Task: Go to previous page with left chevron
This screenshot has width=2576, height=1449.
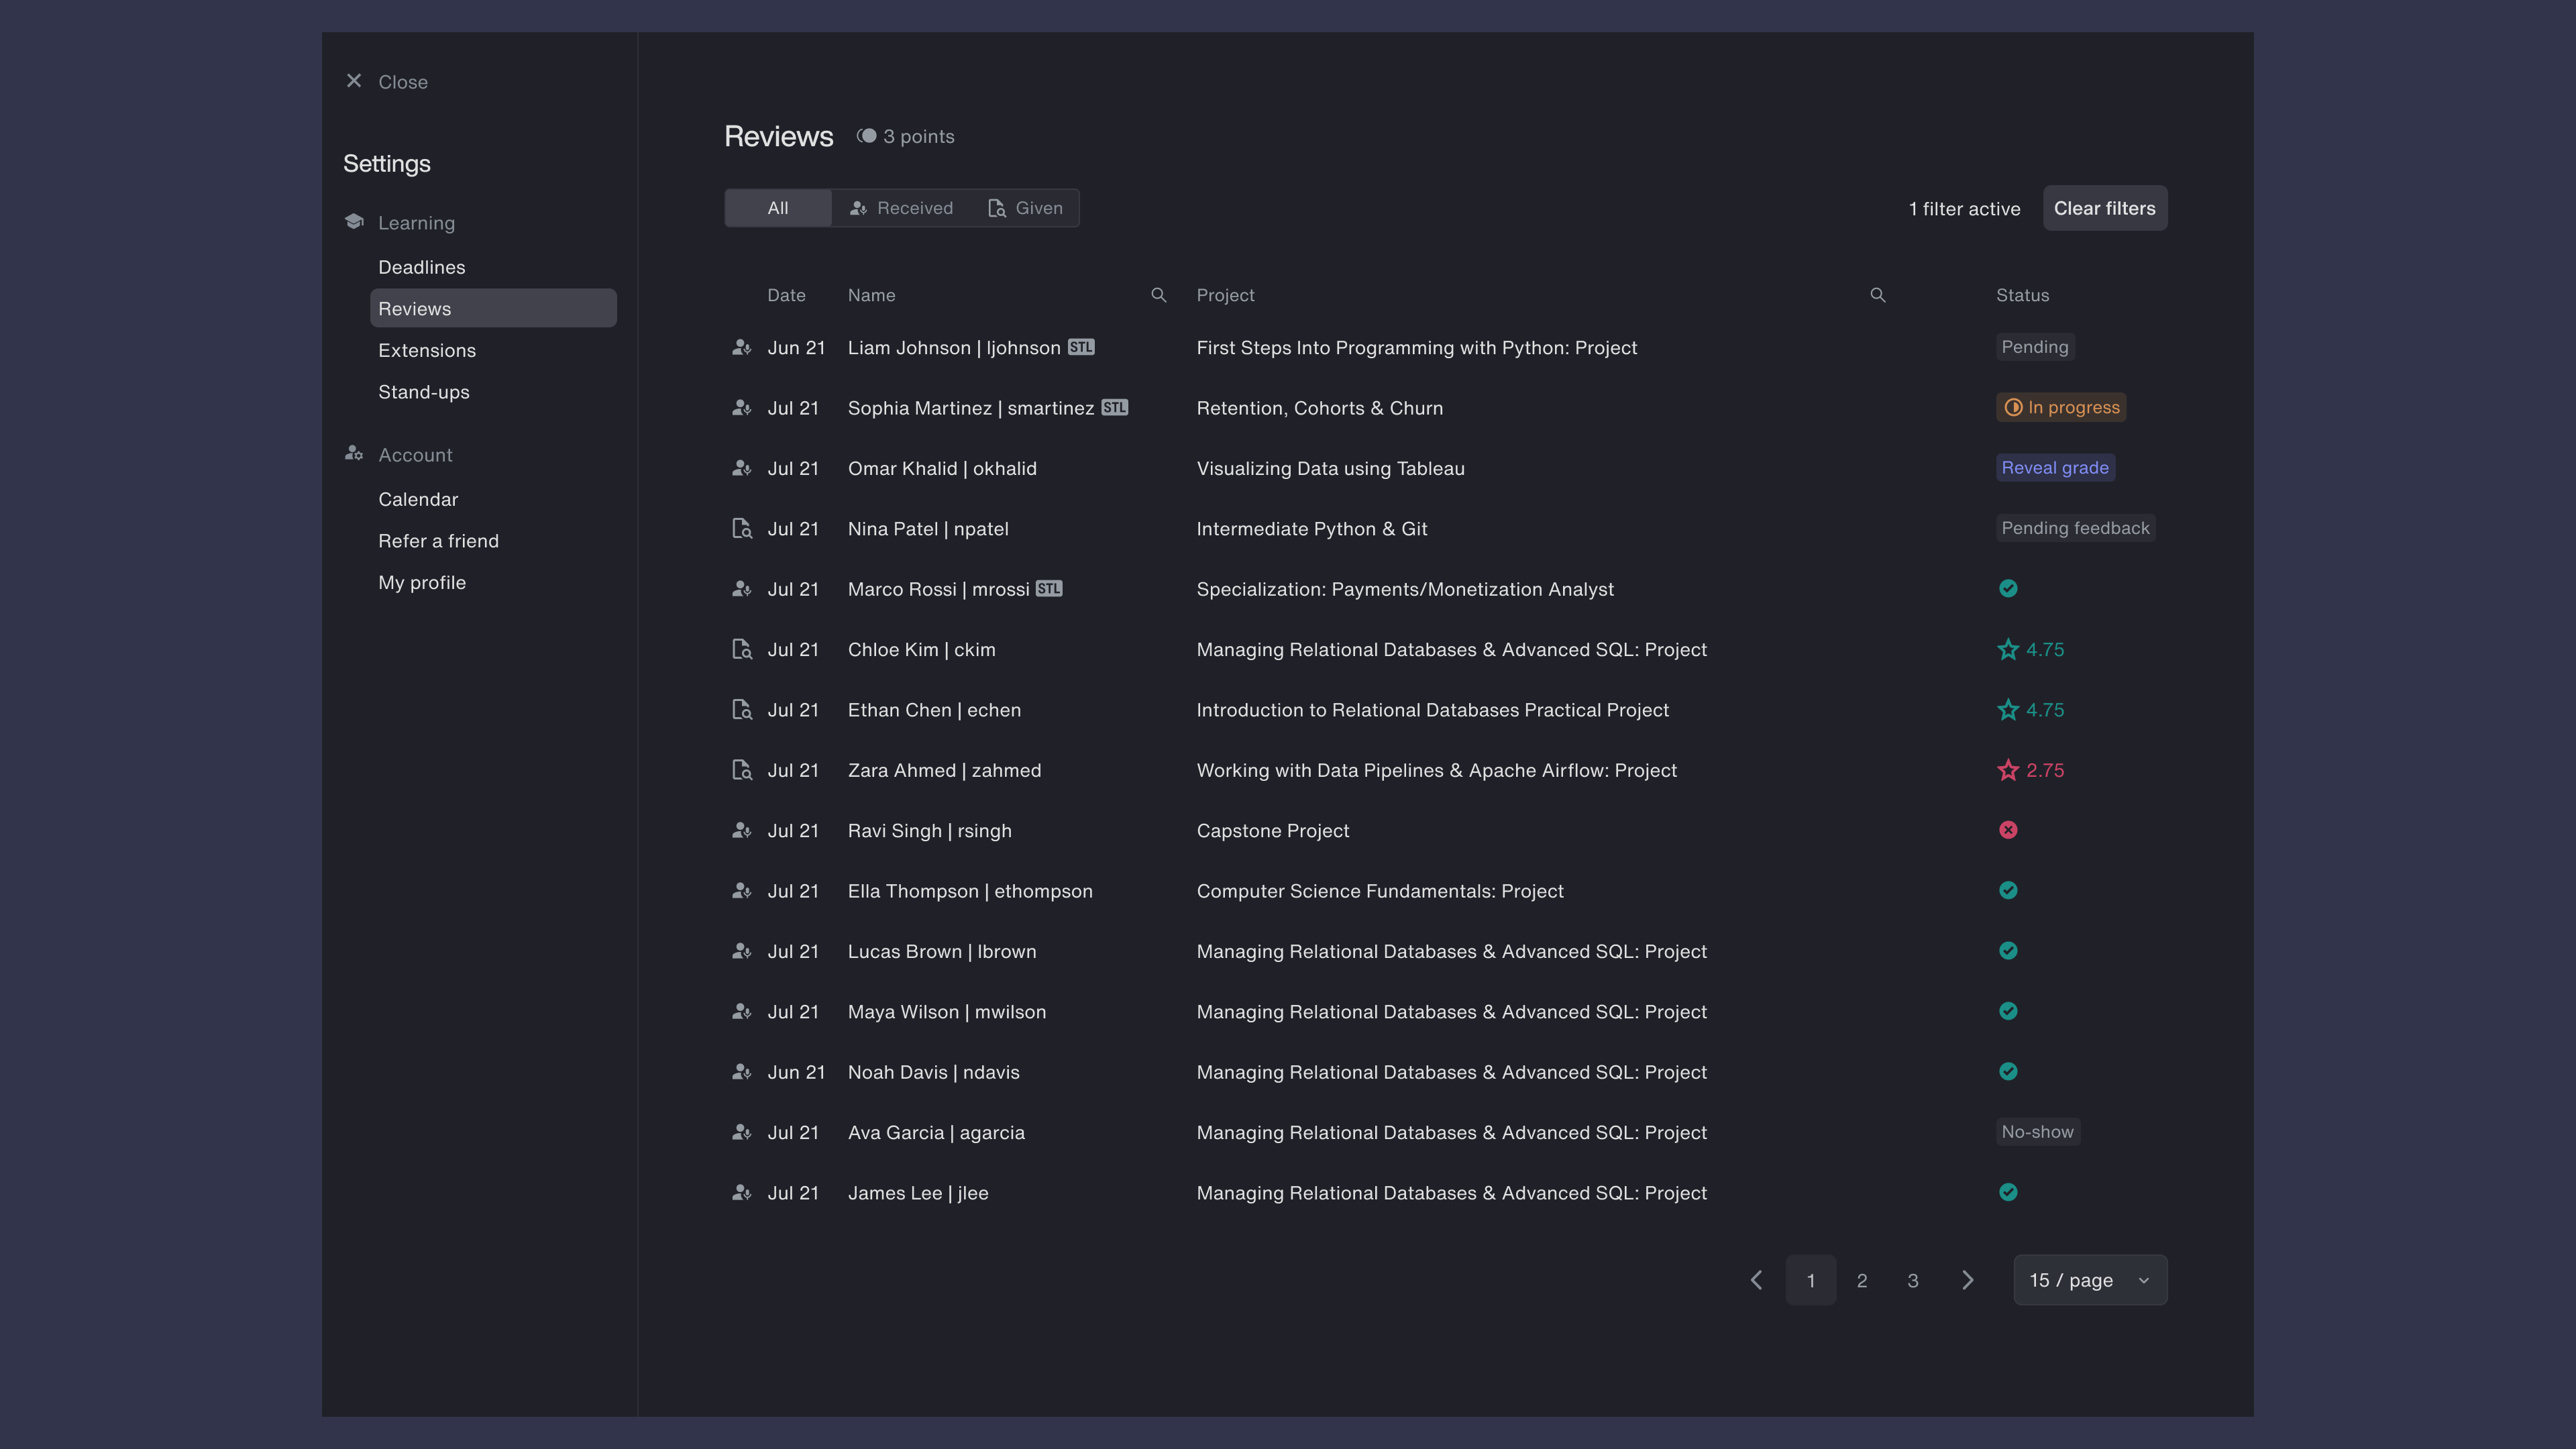Action: point(1756,1280)
